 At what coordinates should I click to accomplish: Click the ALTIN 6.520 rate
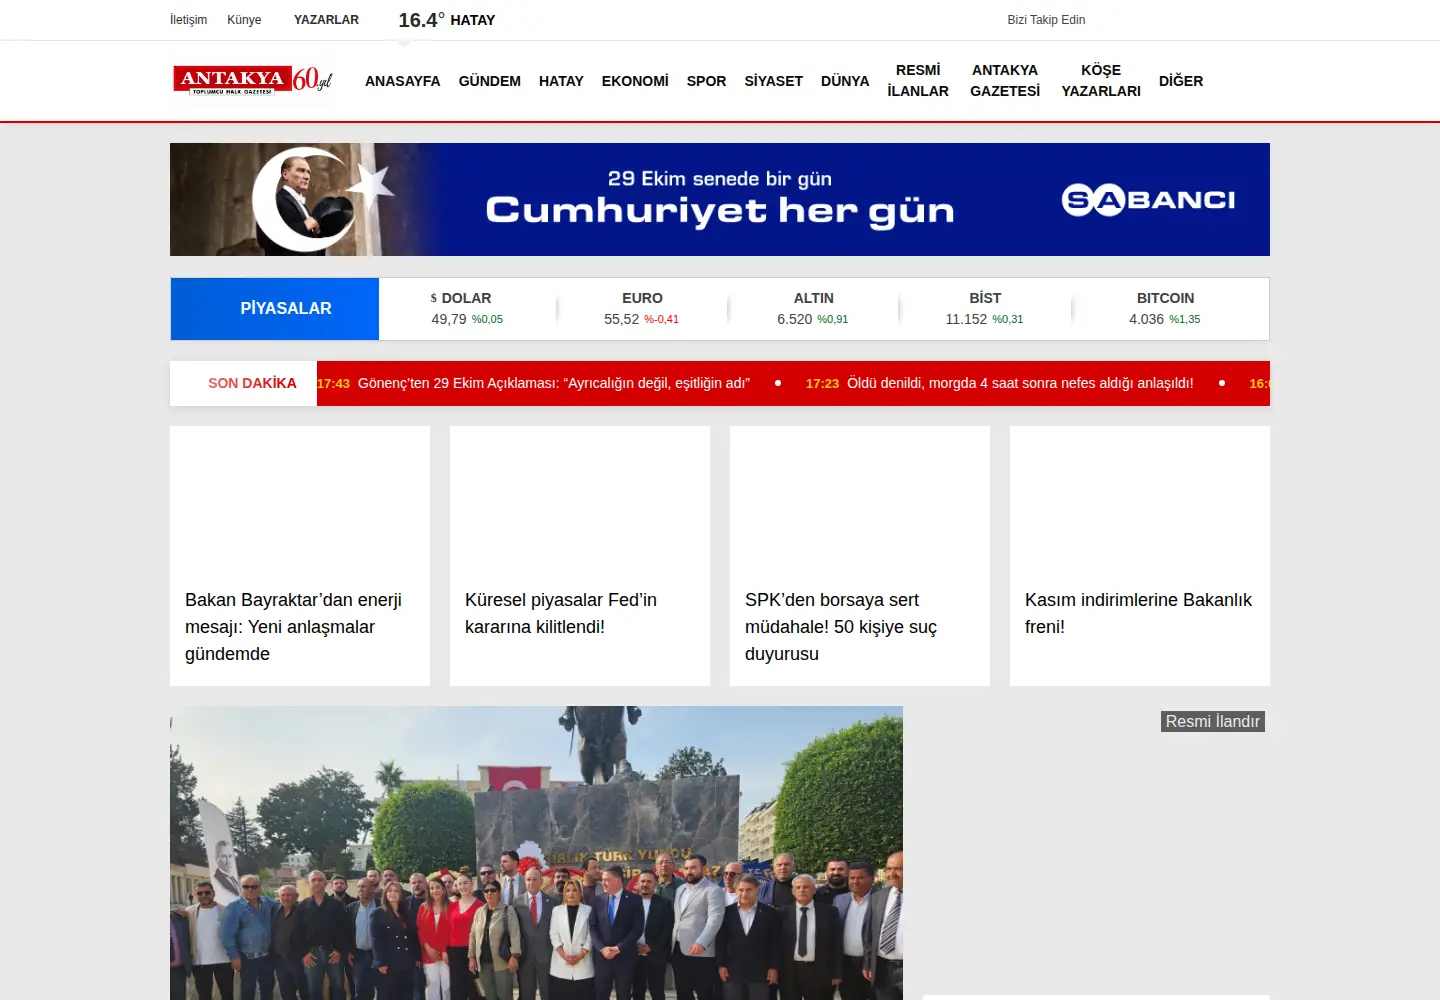tap(813, 309)
